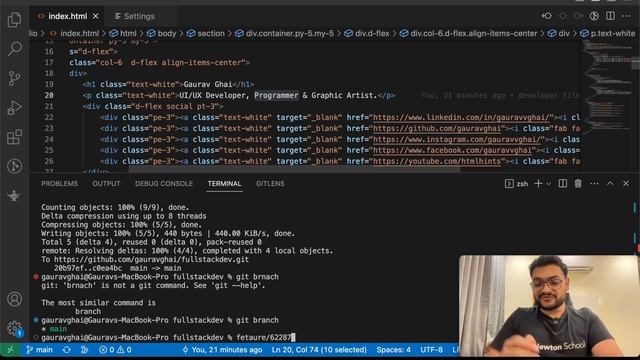
Task: Toggle GitLens file annotations icon
Action: coord(594,16)
